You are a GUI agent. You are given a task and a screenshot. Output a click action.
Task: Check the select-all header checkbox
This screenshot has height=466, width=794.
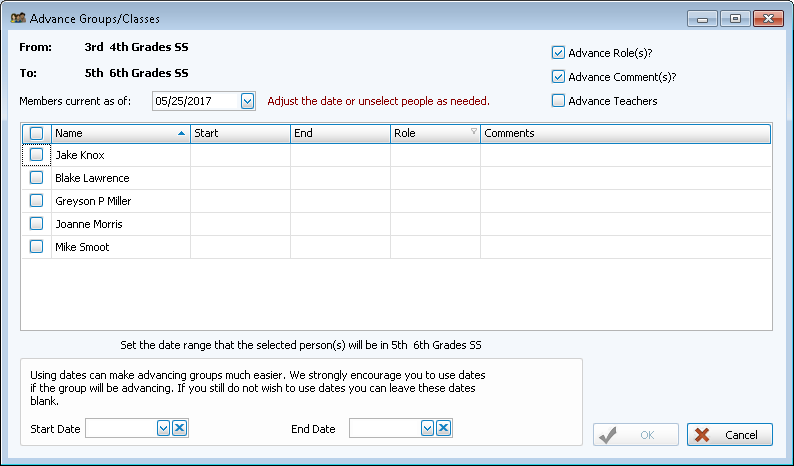36,133
